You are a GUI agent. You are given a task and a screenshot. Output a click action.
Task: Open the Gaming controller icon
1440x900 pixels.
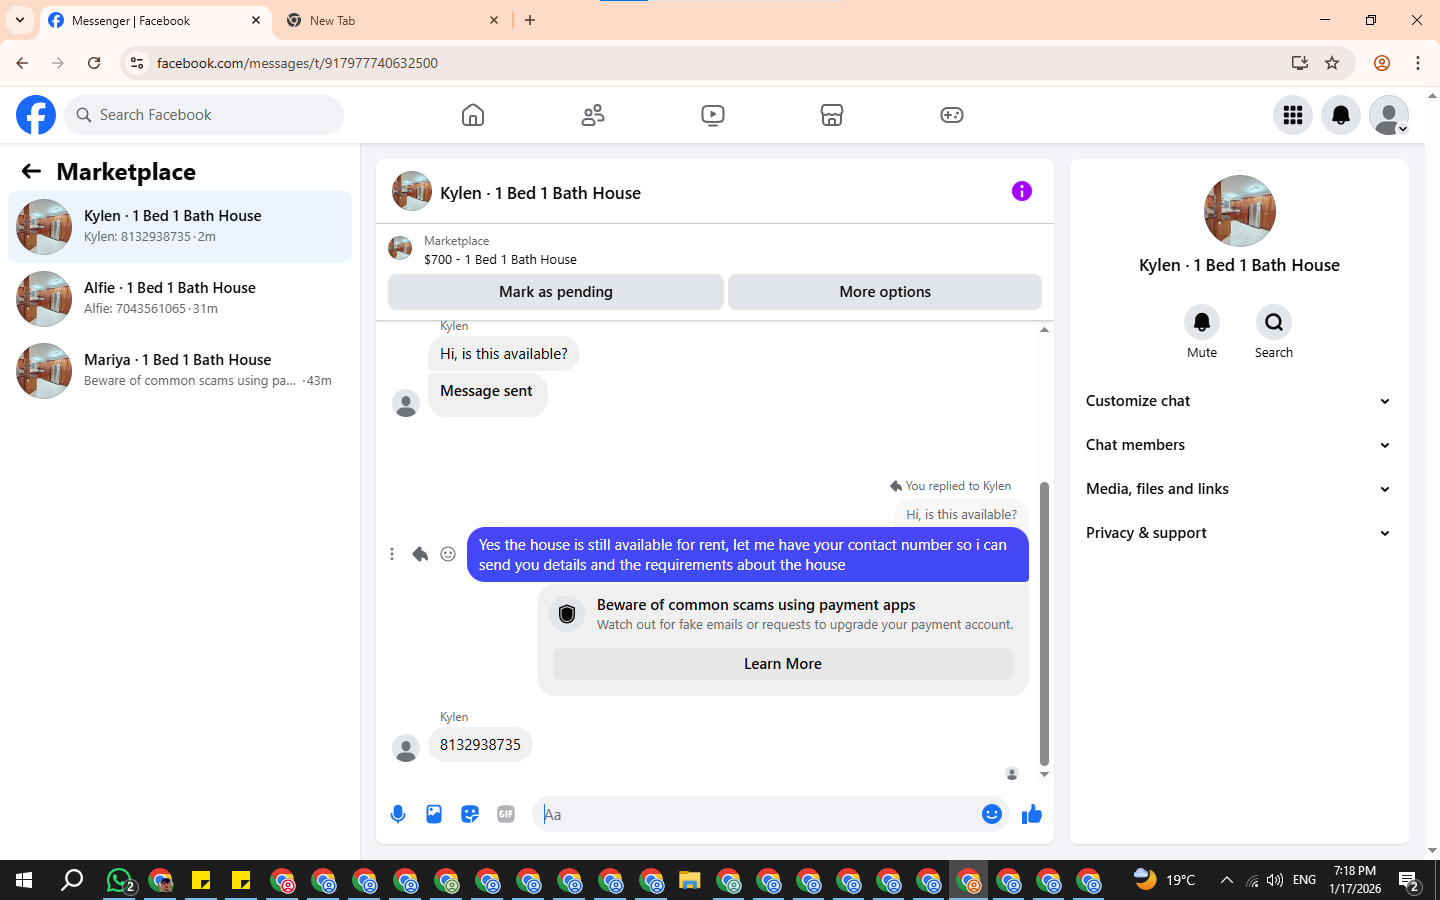tap(952, 115)
